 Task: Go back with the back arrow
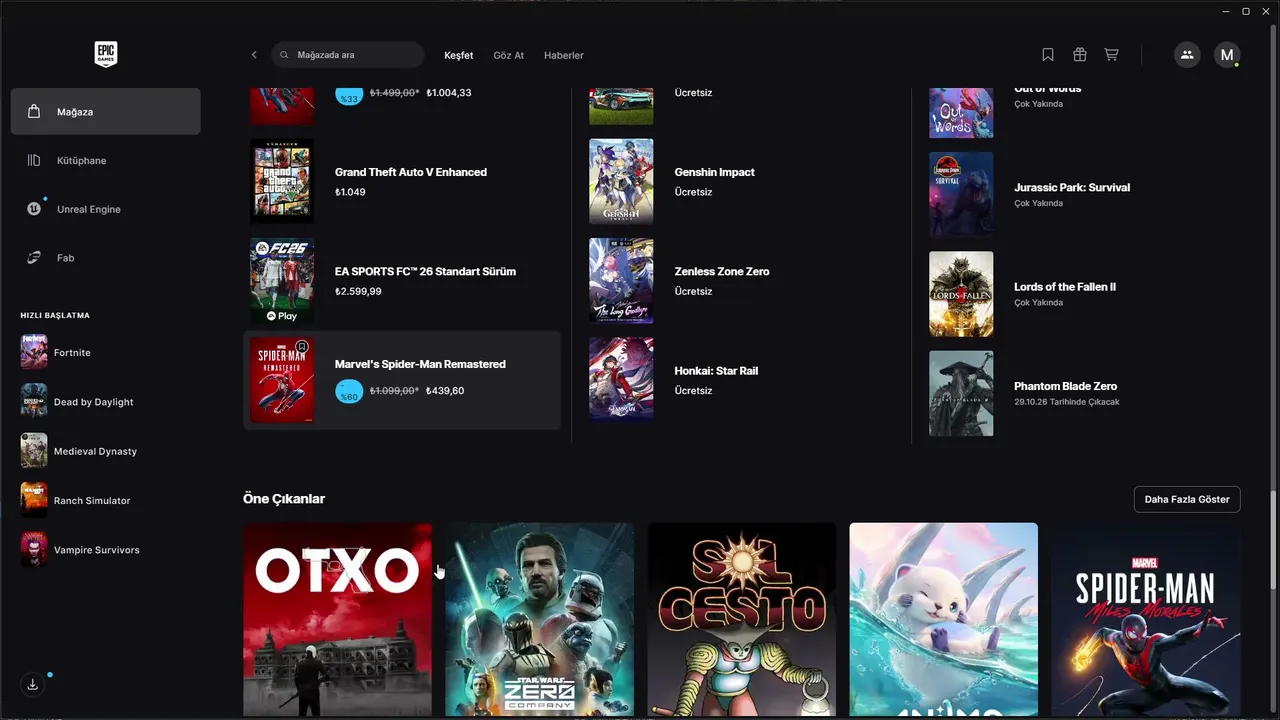(254, 55)
